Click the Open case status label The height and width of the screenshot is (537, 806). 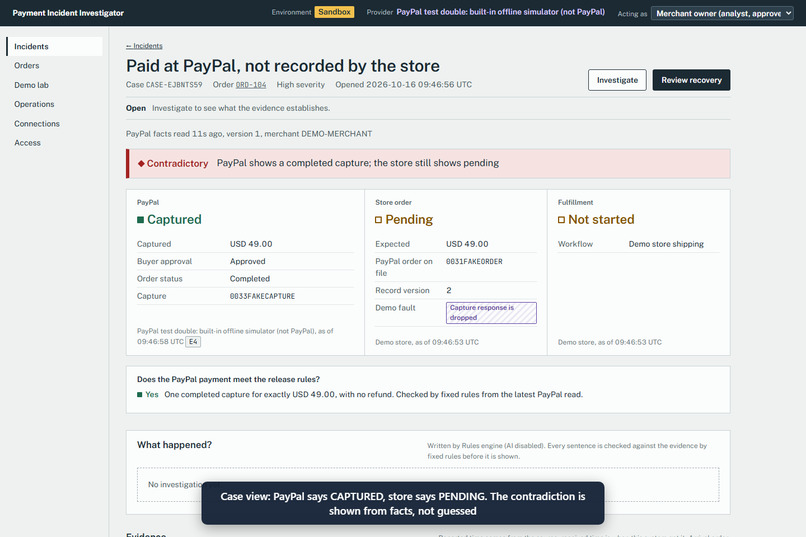136,108
